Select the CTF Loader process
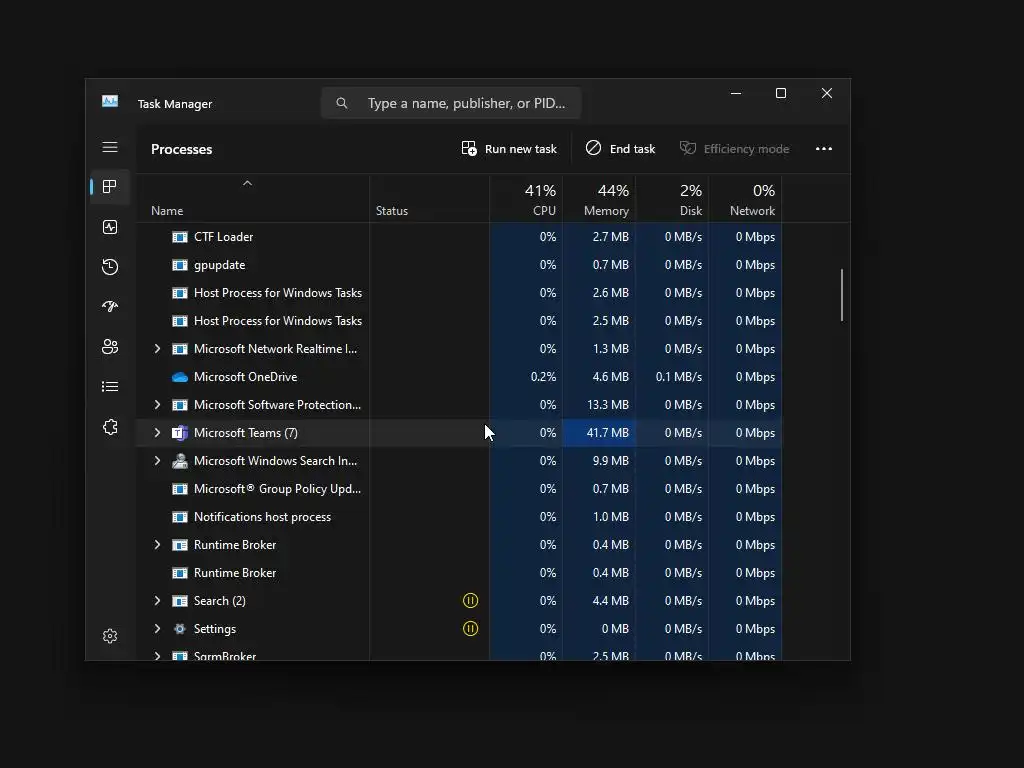 click(458, 237)
